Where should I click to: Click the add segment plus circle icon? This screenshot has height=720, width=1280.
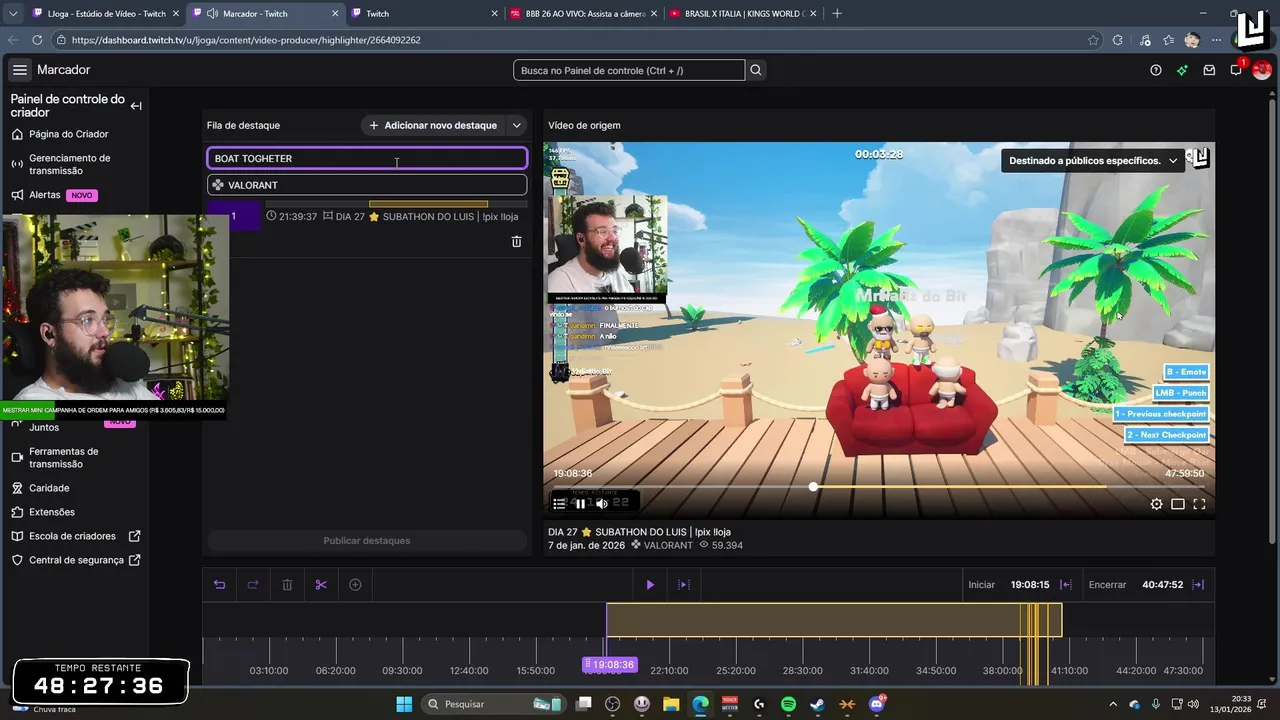coord(355,585)
